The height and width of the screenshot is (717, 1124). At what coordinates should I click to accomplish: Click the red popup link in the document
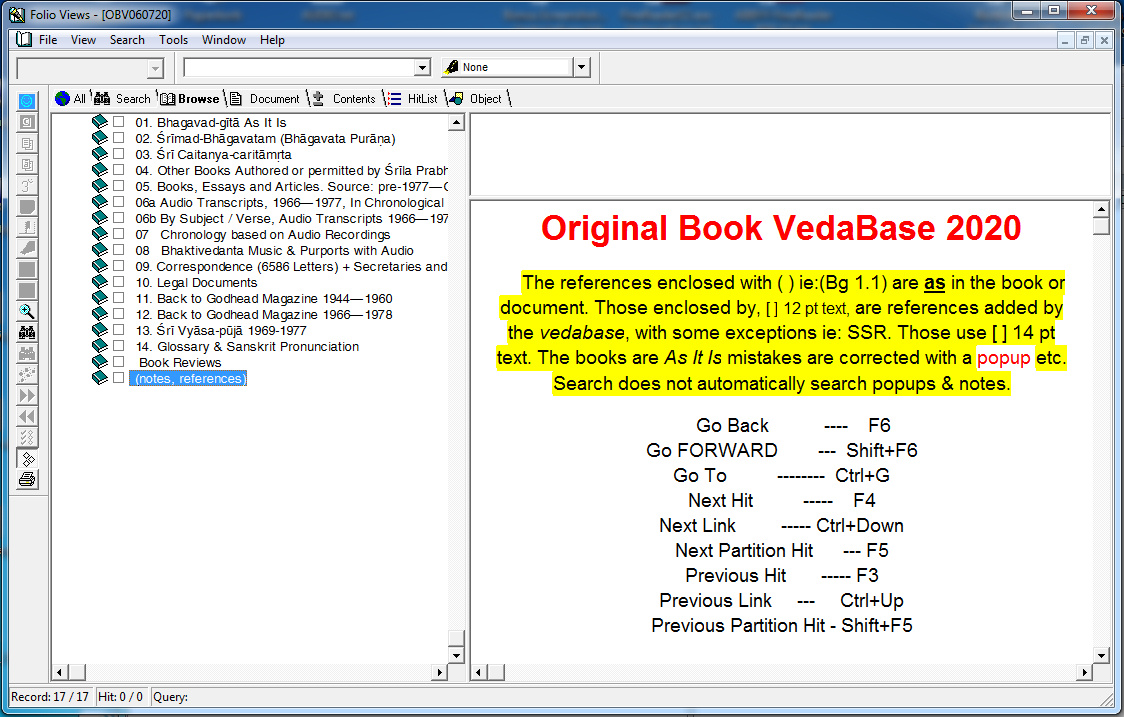1004,358
